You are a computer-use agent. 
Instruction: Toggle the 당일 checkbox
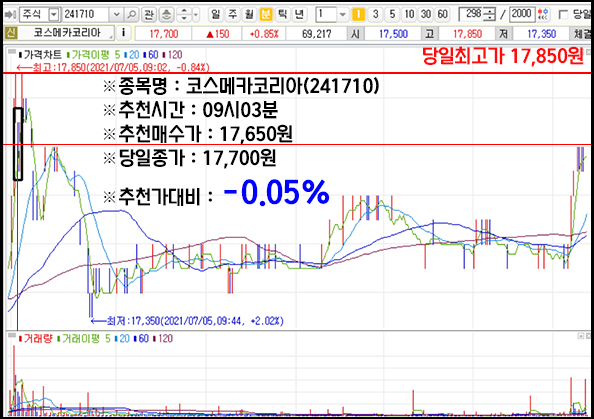563,15
